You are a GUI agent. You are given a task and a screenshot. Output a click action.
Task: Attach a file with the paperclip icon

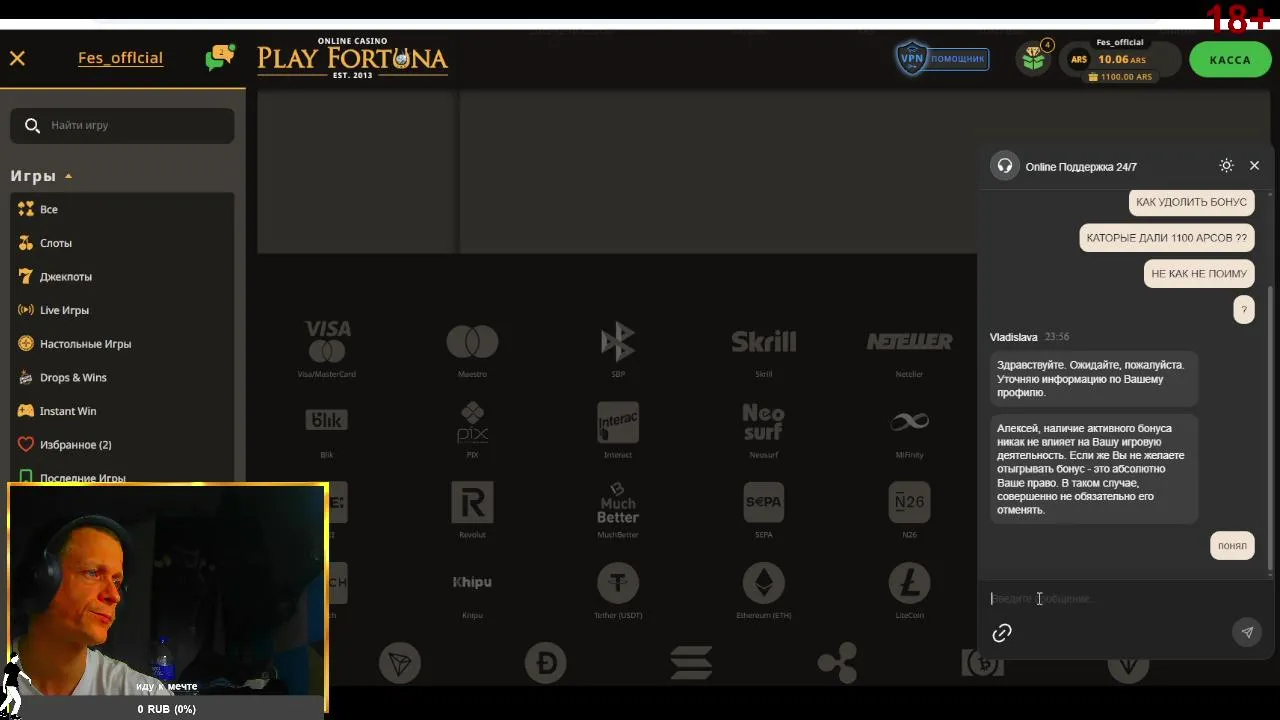(1002, 633)
